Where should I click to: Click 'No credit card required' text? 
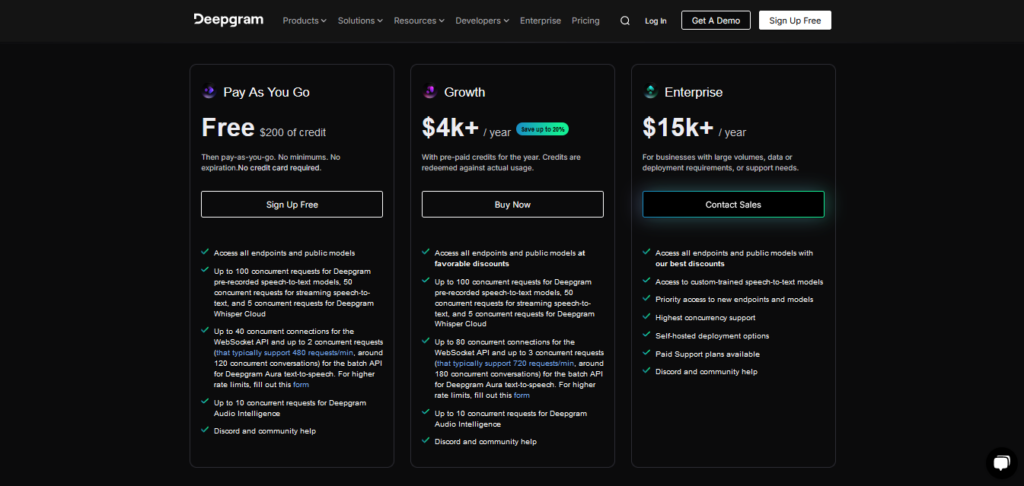coord(280,168)
